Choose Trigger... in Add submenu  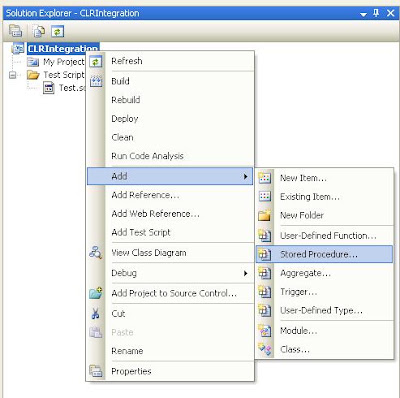point(324,292)
